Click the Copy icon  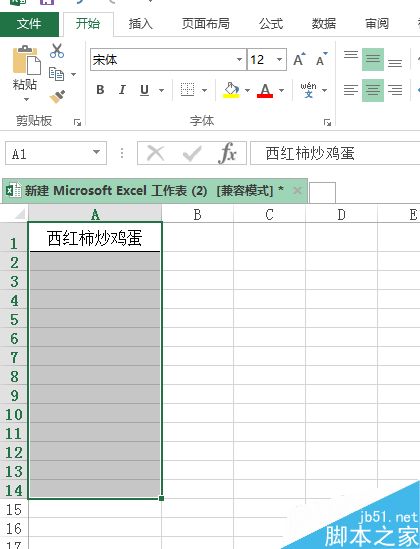coord(57,74)
